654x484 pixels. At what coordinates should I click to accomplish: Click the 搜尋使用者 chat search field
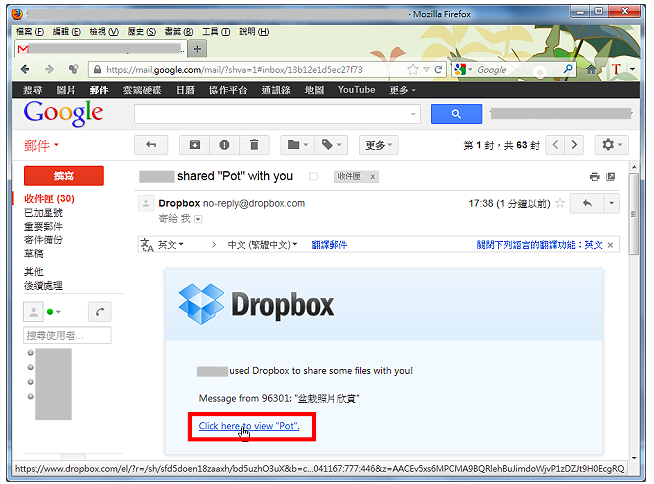[x=67, y=335]
